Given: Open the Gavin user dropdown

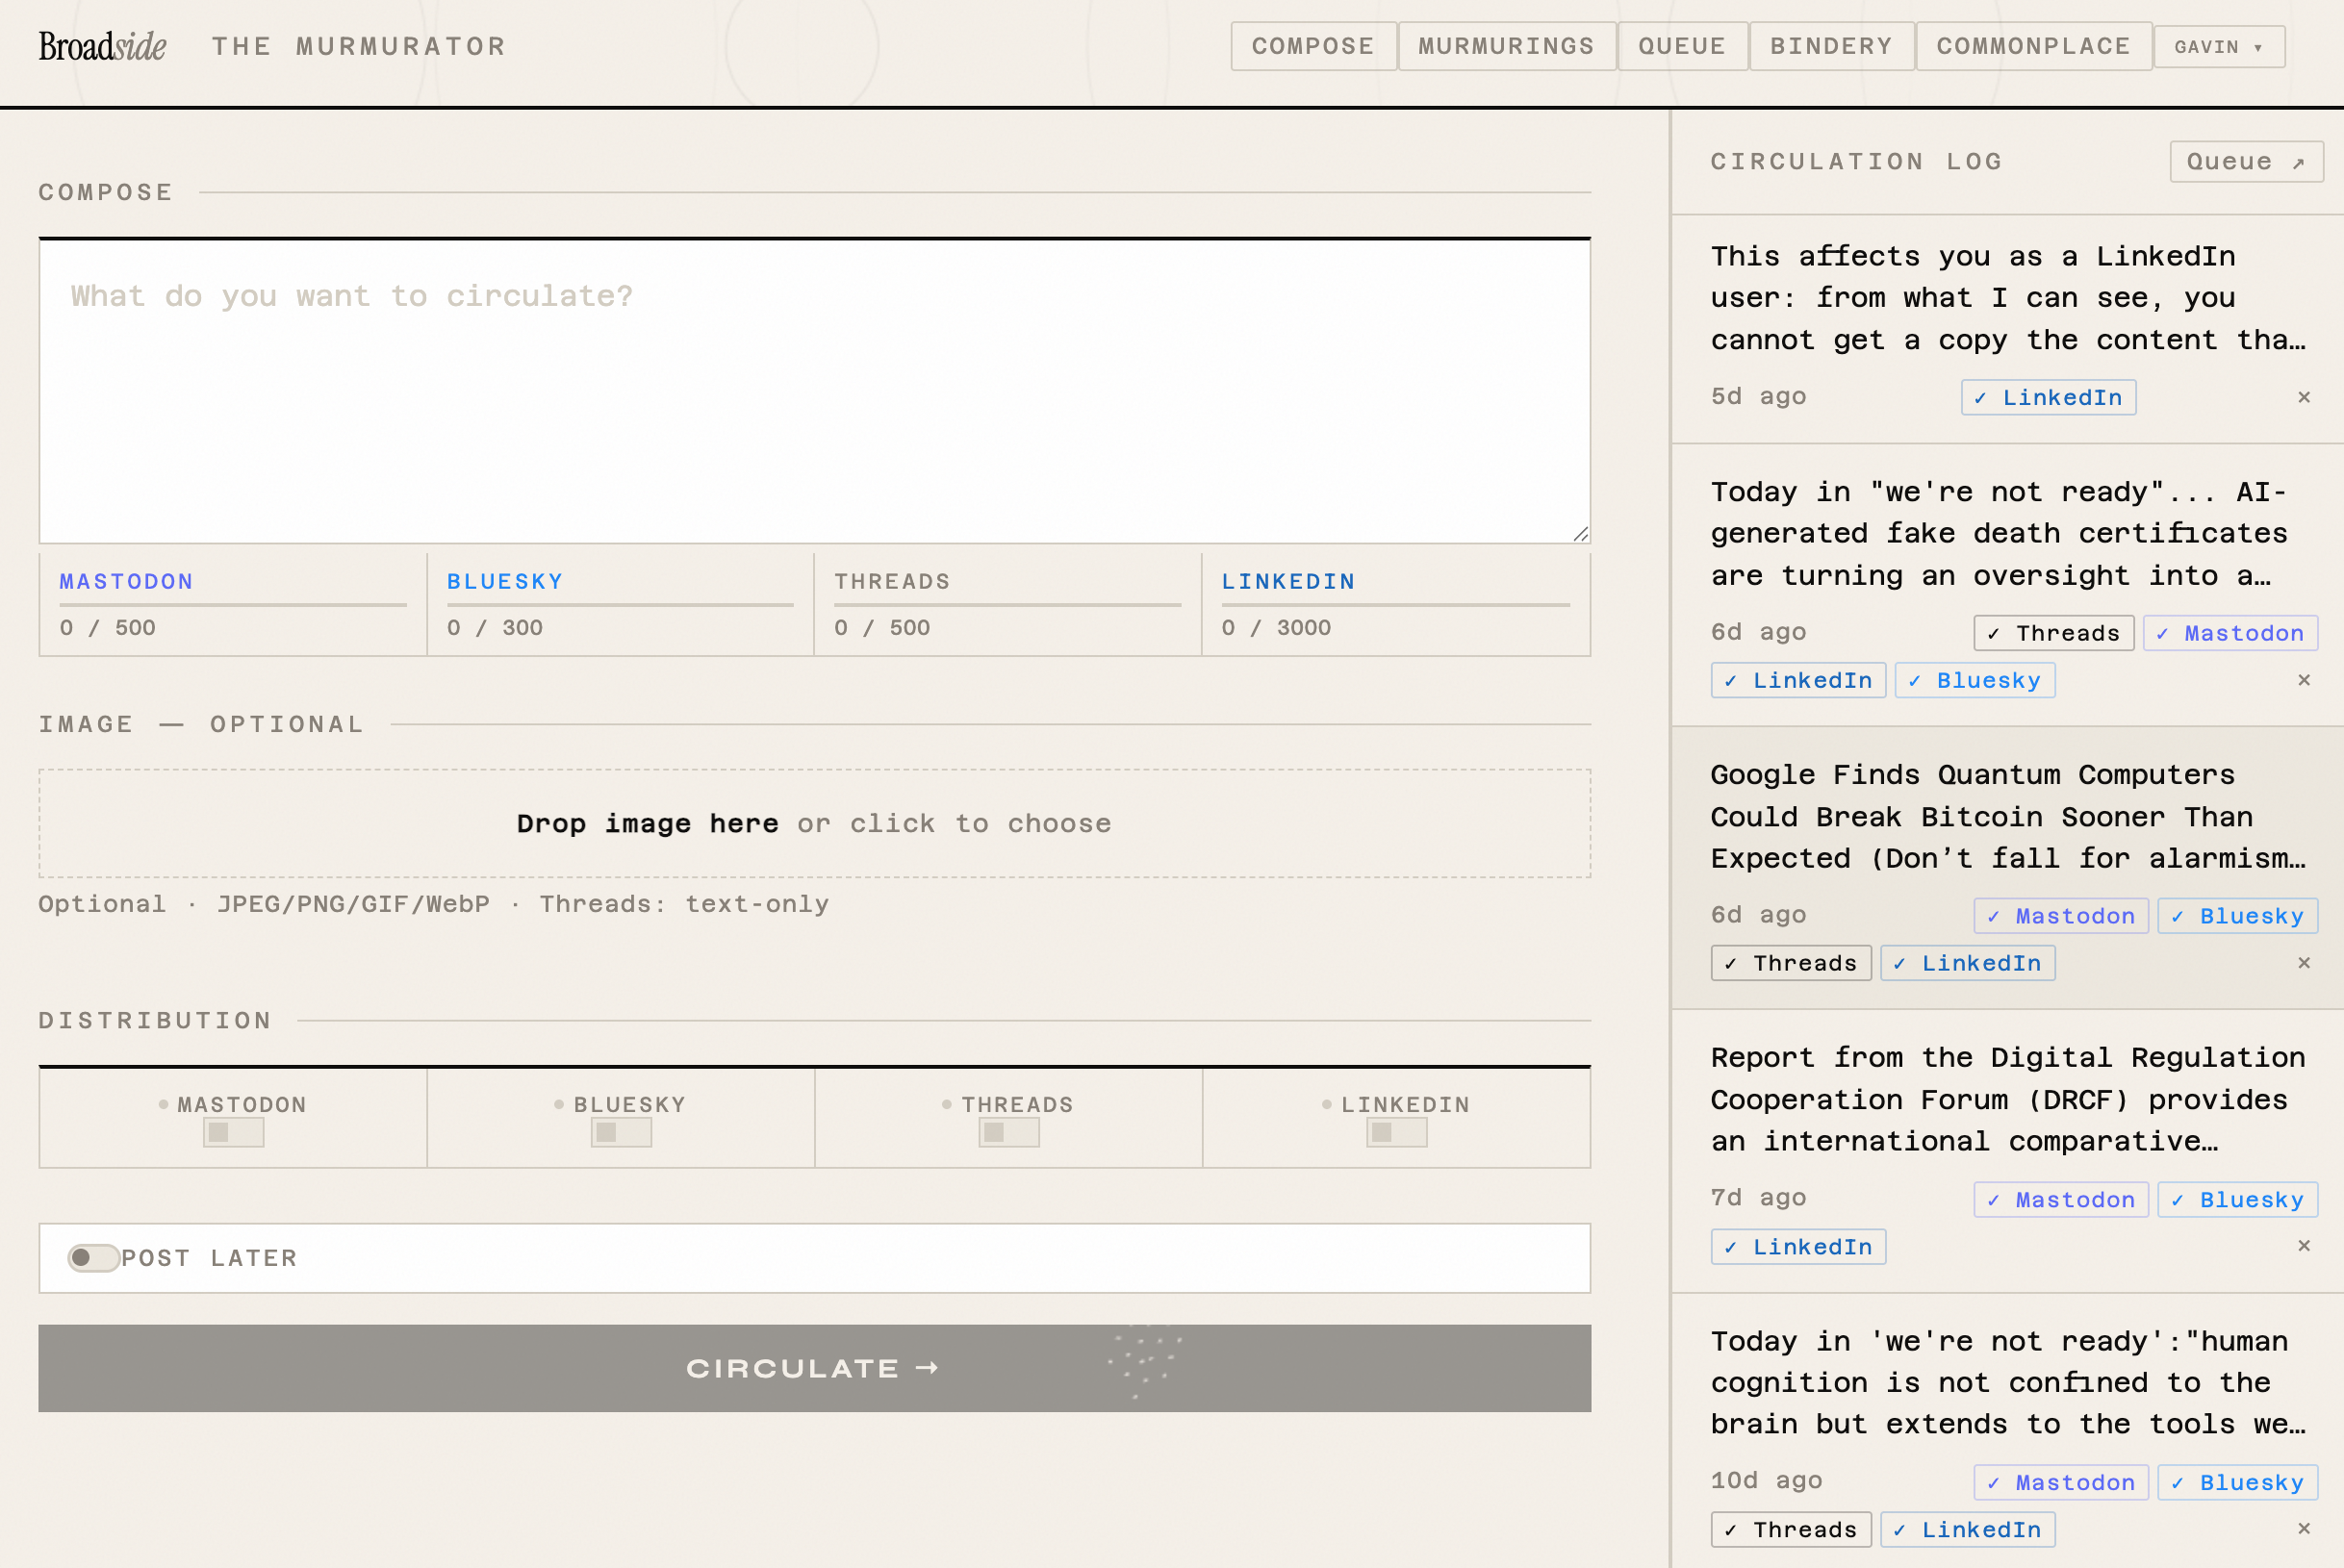Looking at the screenshot, I should point(2218,47).
